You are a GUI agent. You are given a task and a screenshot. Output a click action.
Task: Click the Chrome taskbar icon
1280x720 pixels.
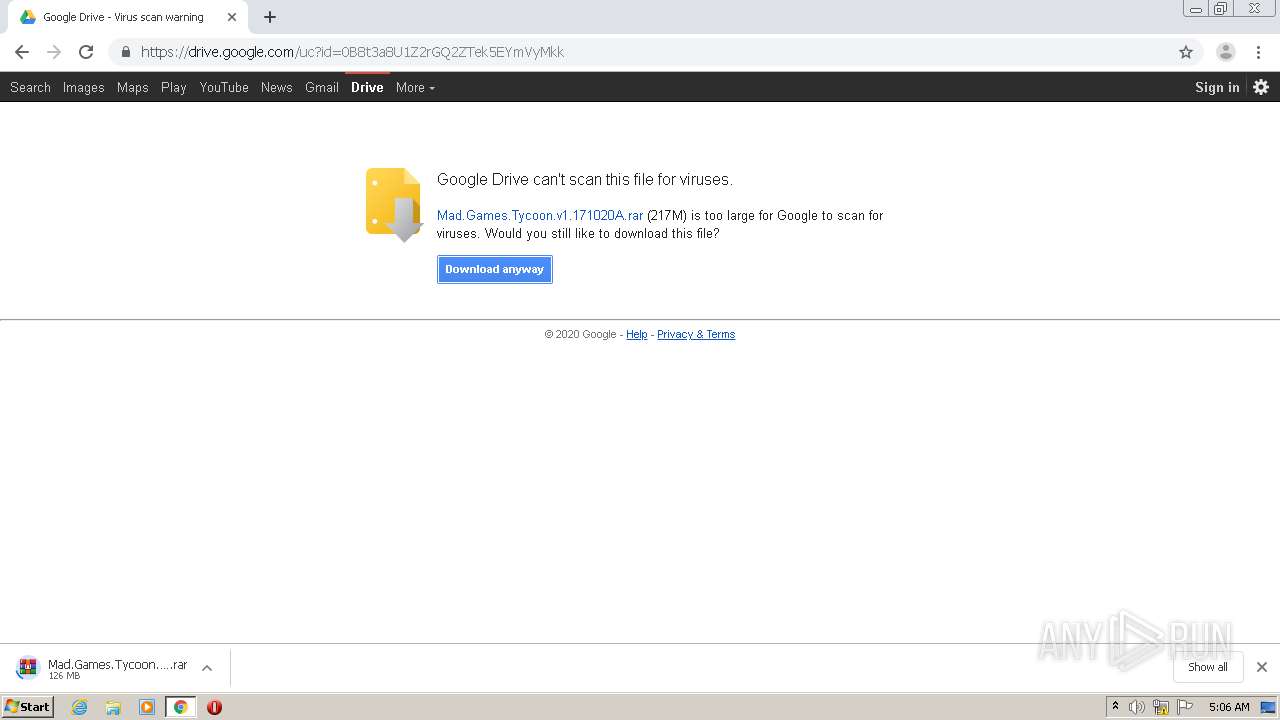tap(181, 707)
